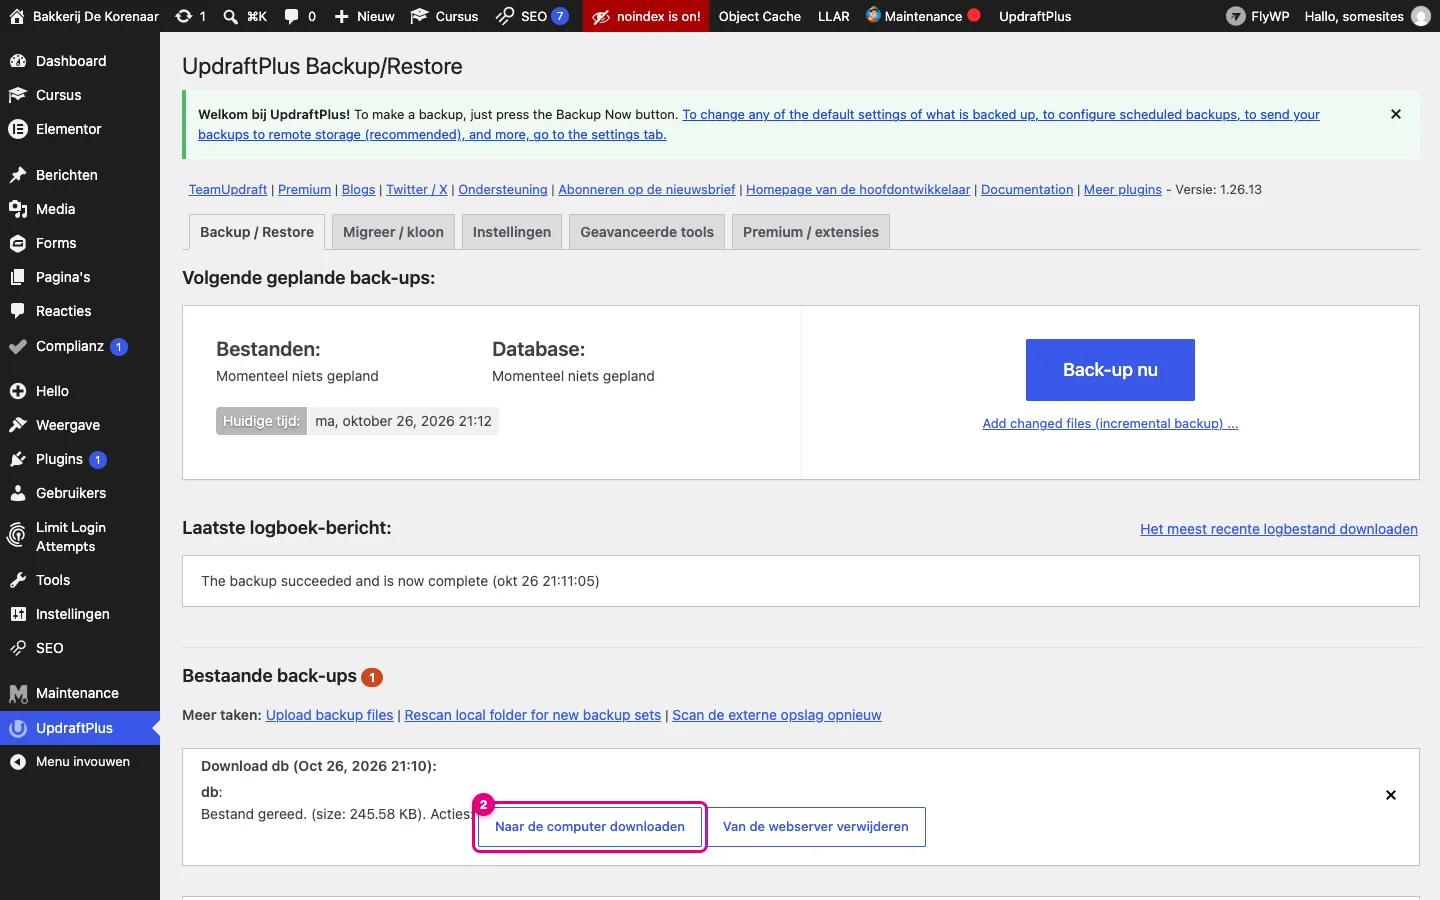Open Add changed files incremental backup link

pyautogui.click(x=1110, y=423)
